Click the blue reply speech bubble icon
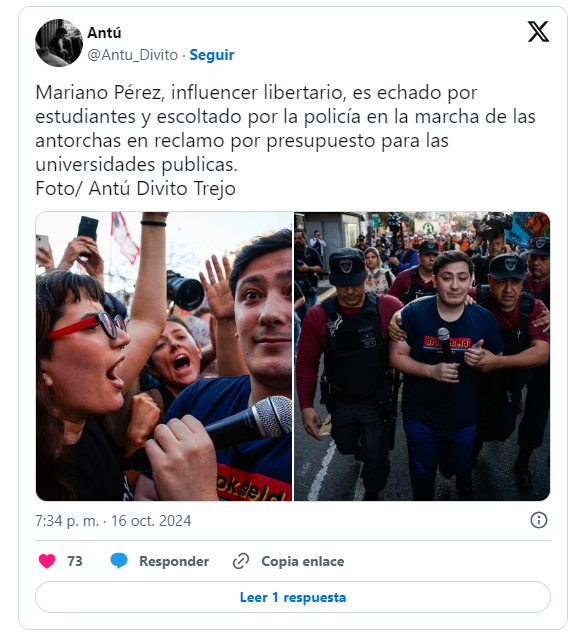The image size is (583, 640). point(119,561)
